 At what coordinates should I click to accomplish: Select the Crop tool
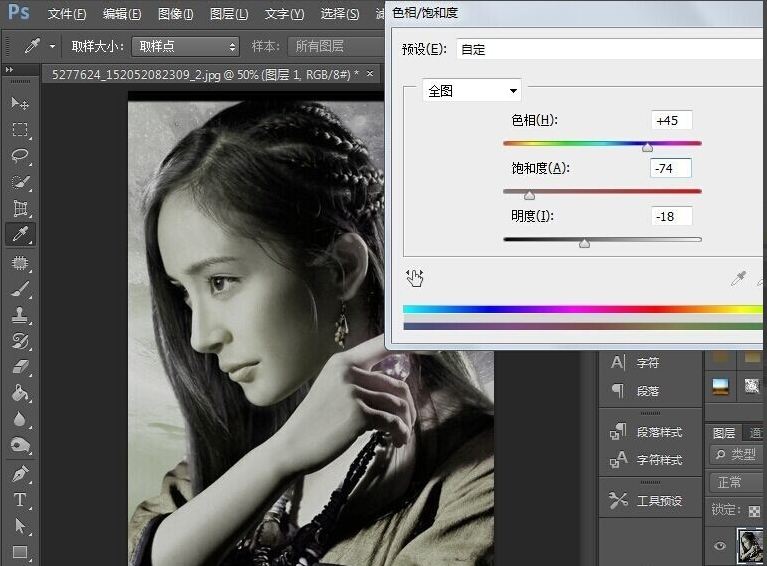tap(19, 208)
